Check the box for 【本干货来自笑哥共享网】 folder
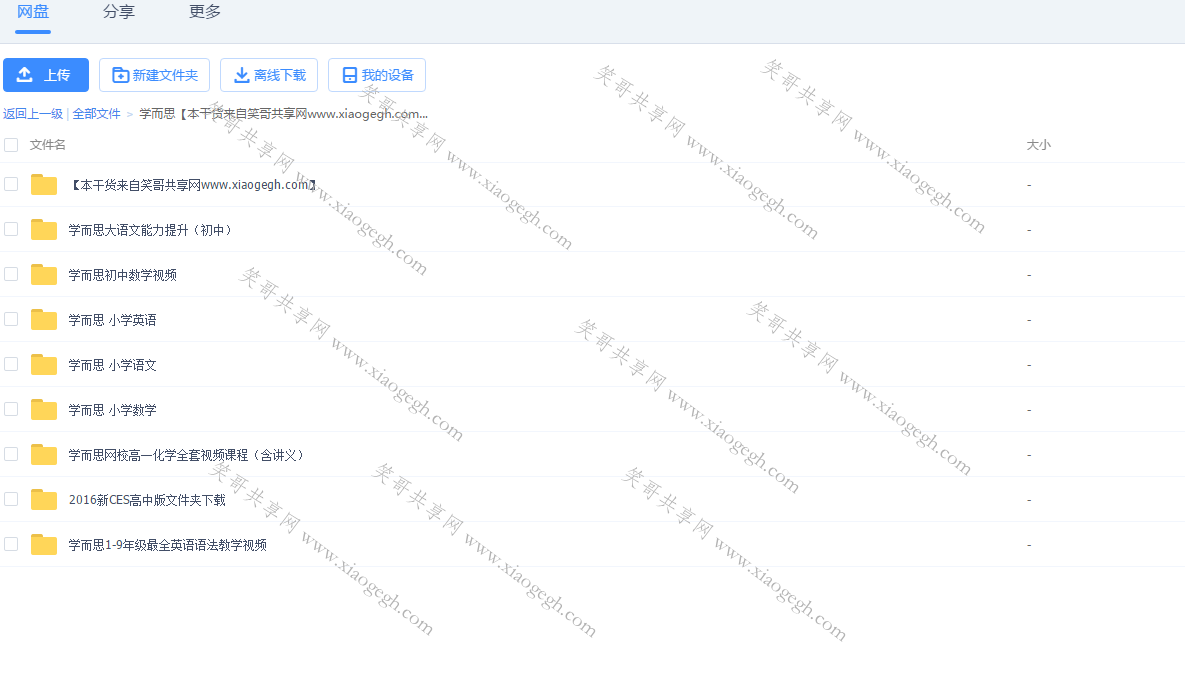The image size is (1185, 696). click(x=11, y=184)
